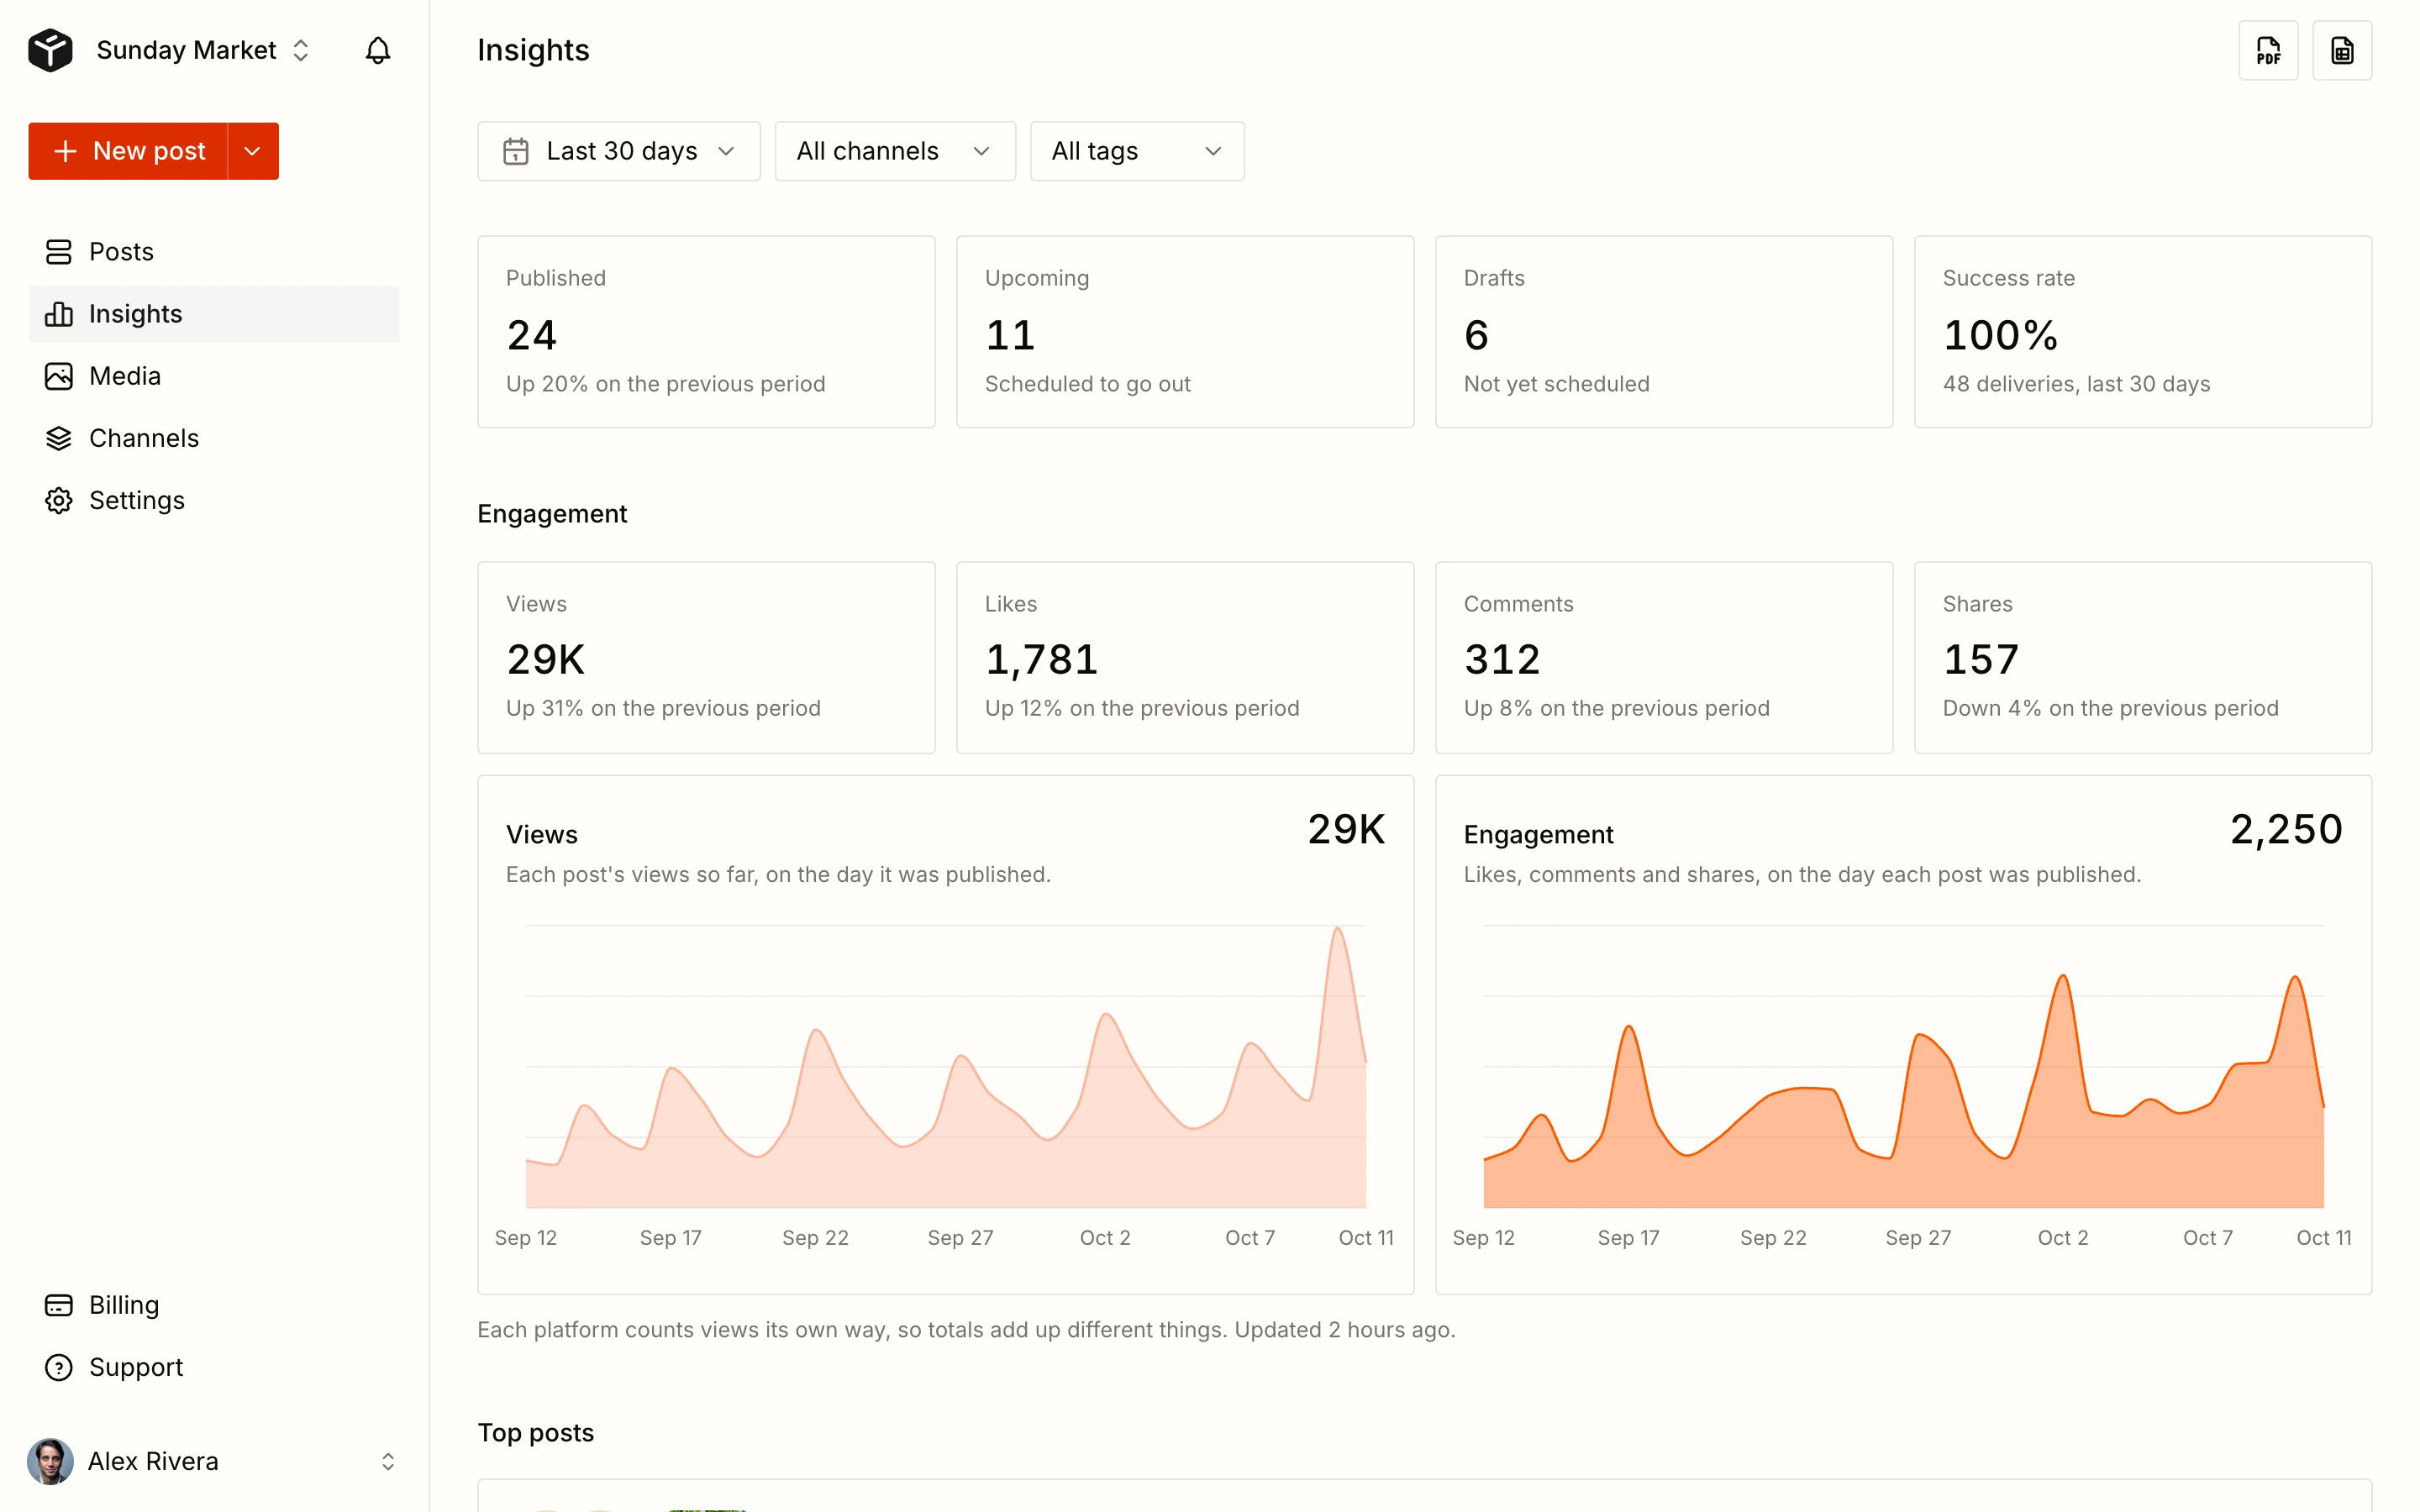This screenshot has width=2420, height=1512.
Task: Open the Support link
Action: pos(214,1367)
